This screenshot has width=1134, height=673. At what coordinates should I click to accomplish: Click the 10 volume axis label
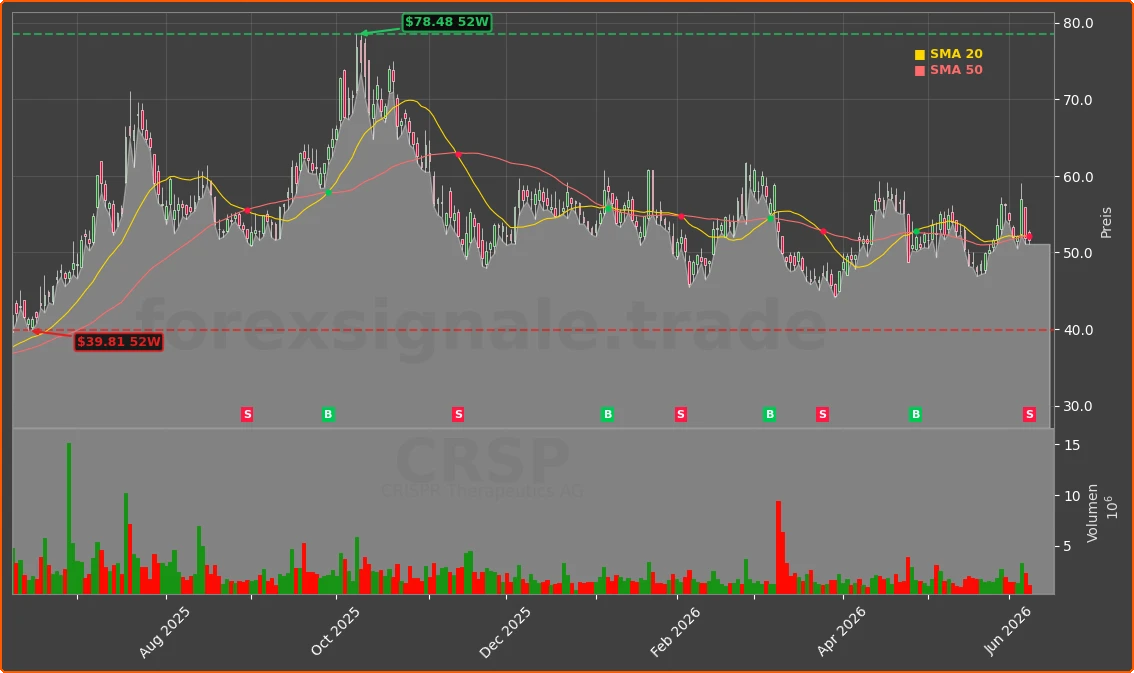1072,496
